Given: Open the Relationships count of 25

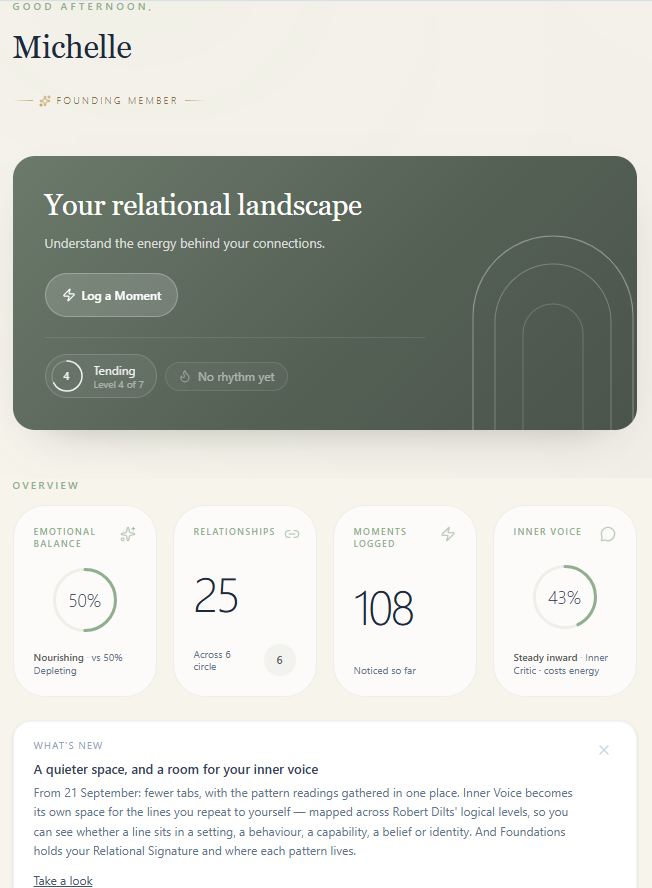Looking at the screenshot, I should click(216, 595).
